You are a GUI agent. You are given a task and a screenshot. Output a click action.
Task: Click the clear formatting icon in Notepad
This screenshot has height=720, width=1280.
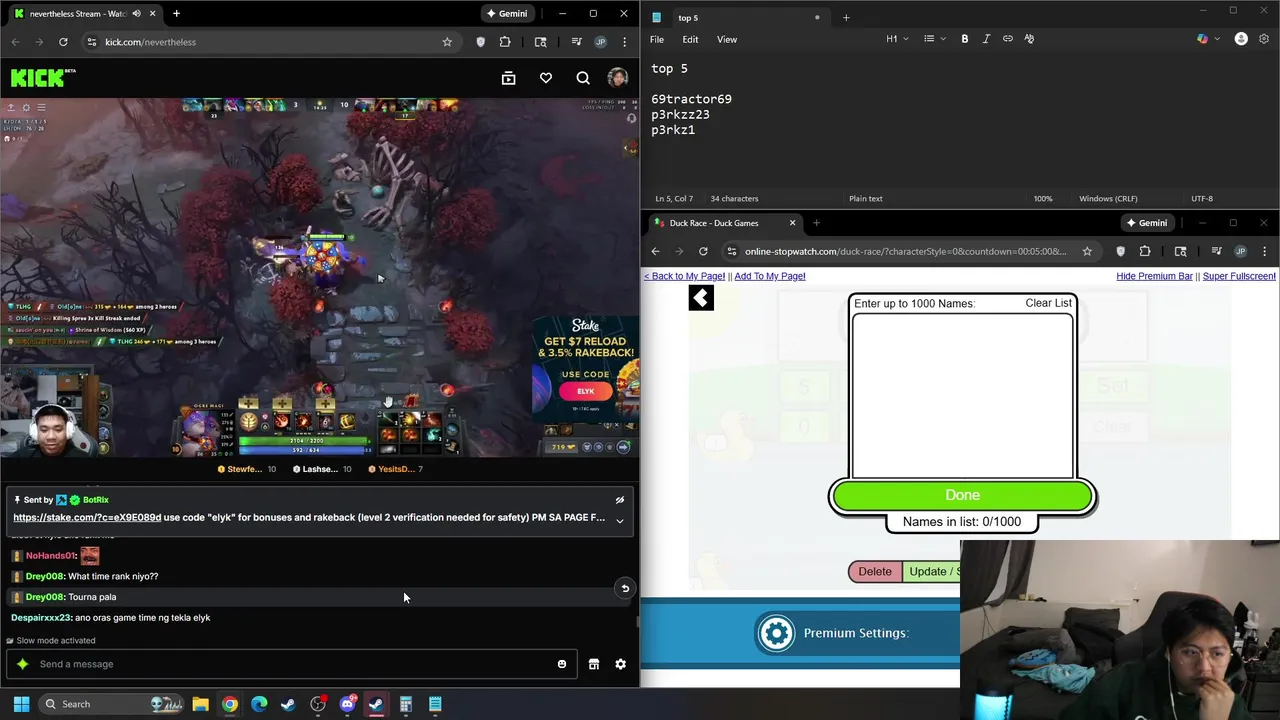(x=1029, y=39)
